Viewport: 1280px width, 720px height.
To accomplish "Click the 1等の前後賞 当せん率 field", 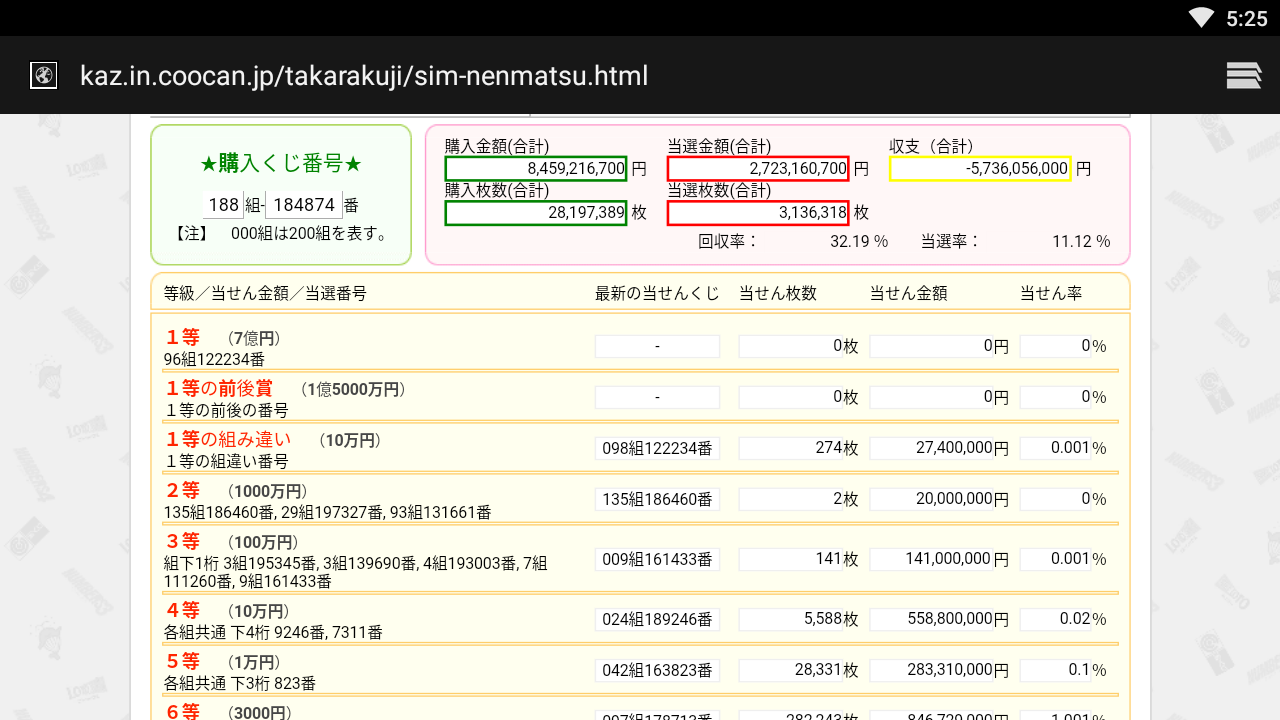I will click(x=1055, y=397).
